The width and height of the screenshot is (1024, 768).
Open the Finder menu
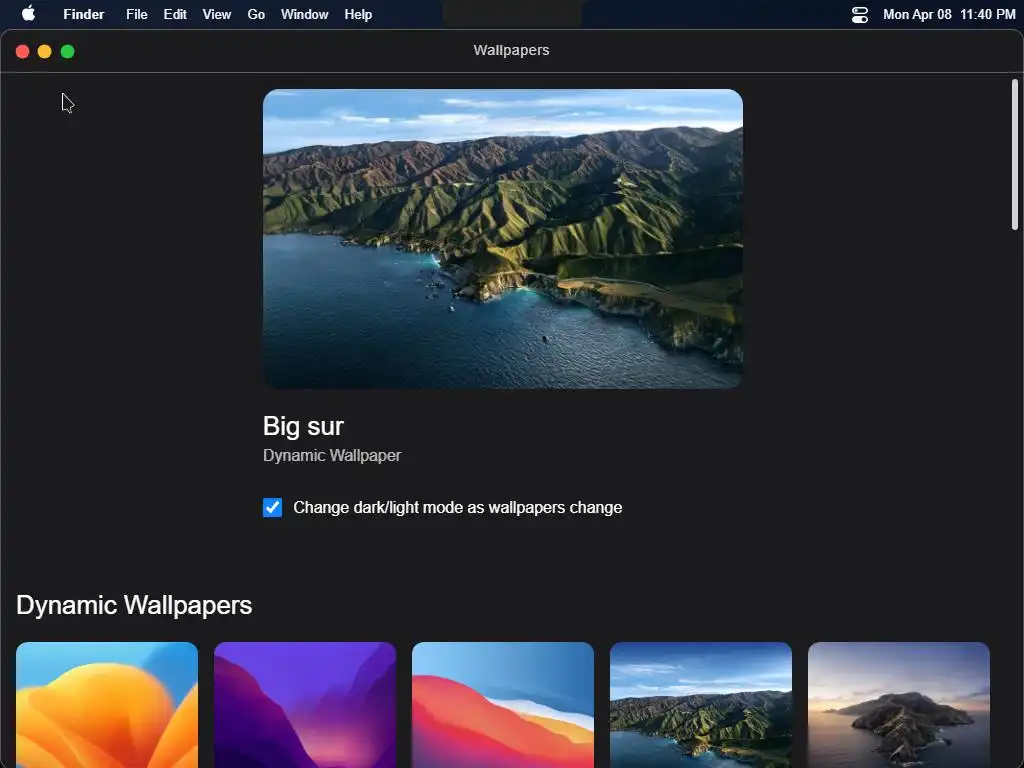84,14
